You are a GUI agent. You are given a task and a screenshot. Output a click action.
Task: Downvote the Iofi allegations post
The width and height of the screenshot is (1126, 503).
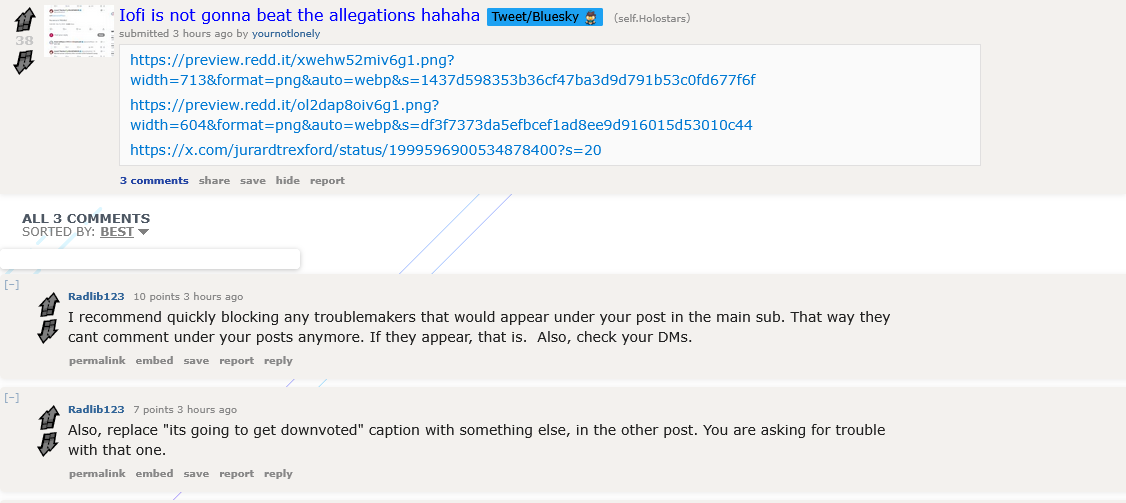(25, 62)
